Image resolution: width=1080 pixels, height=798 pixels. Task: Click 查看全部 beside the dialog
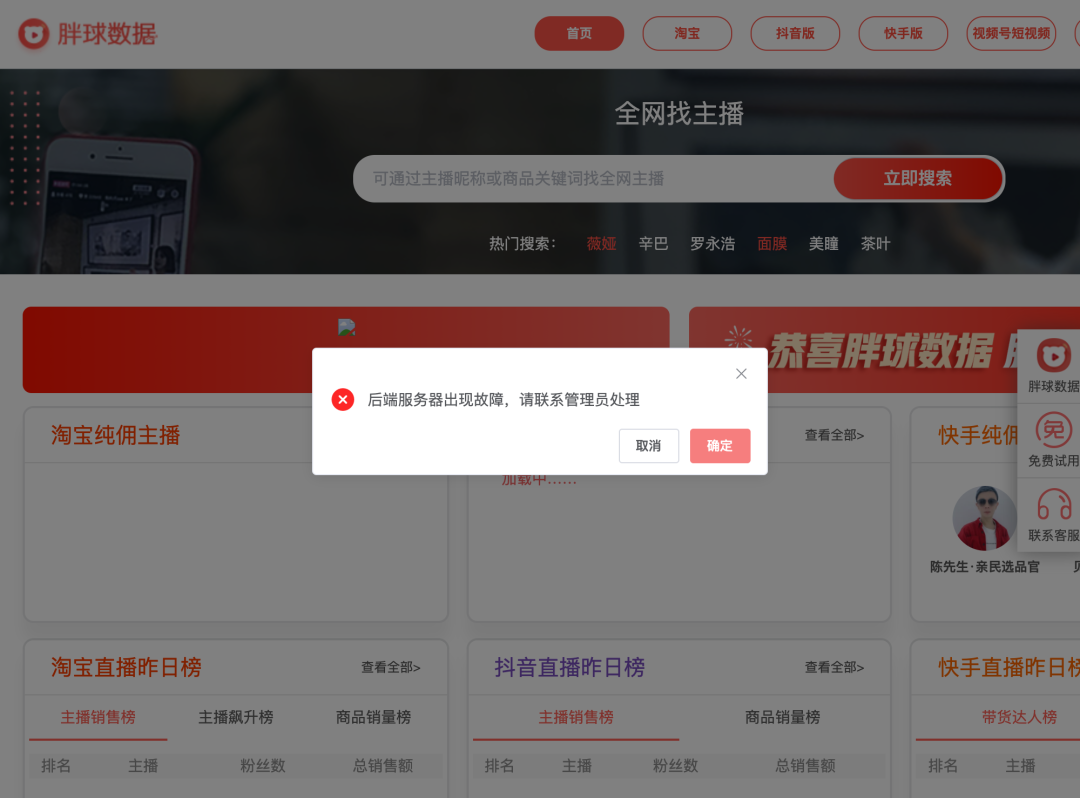(x=834, y=435)
